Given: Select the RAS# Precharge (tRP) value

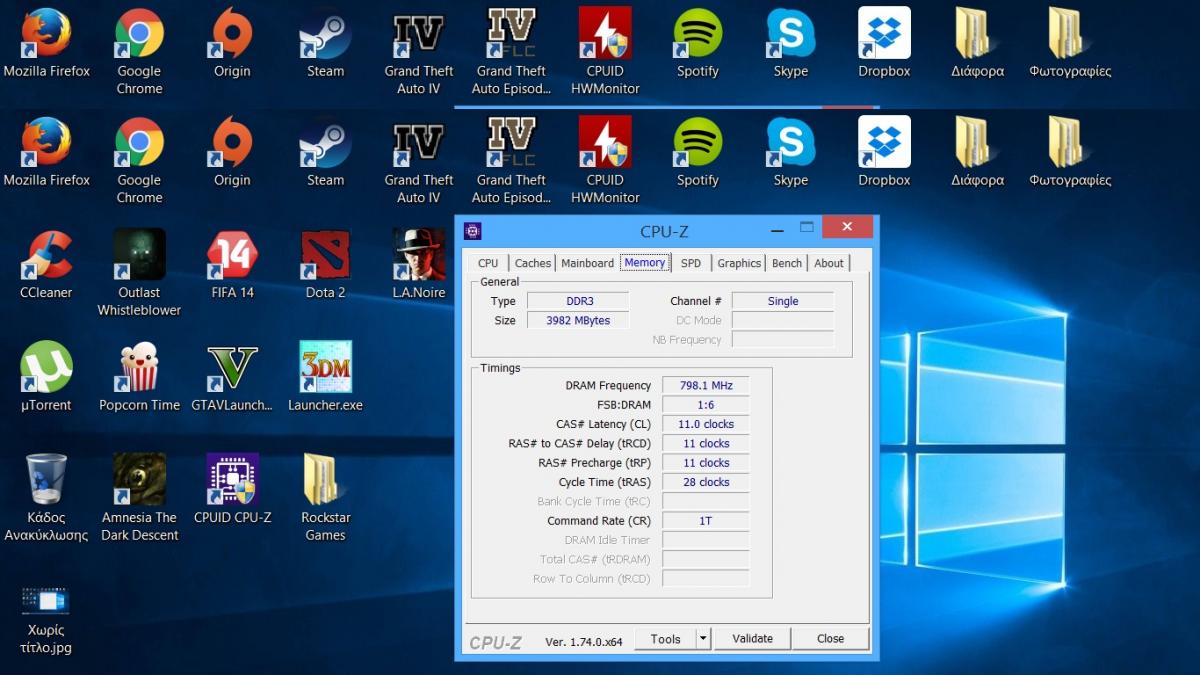Looking at the screenshot, I should point(705,463).
